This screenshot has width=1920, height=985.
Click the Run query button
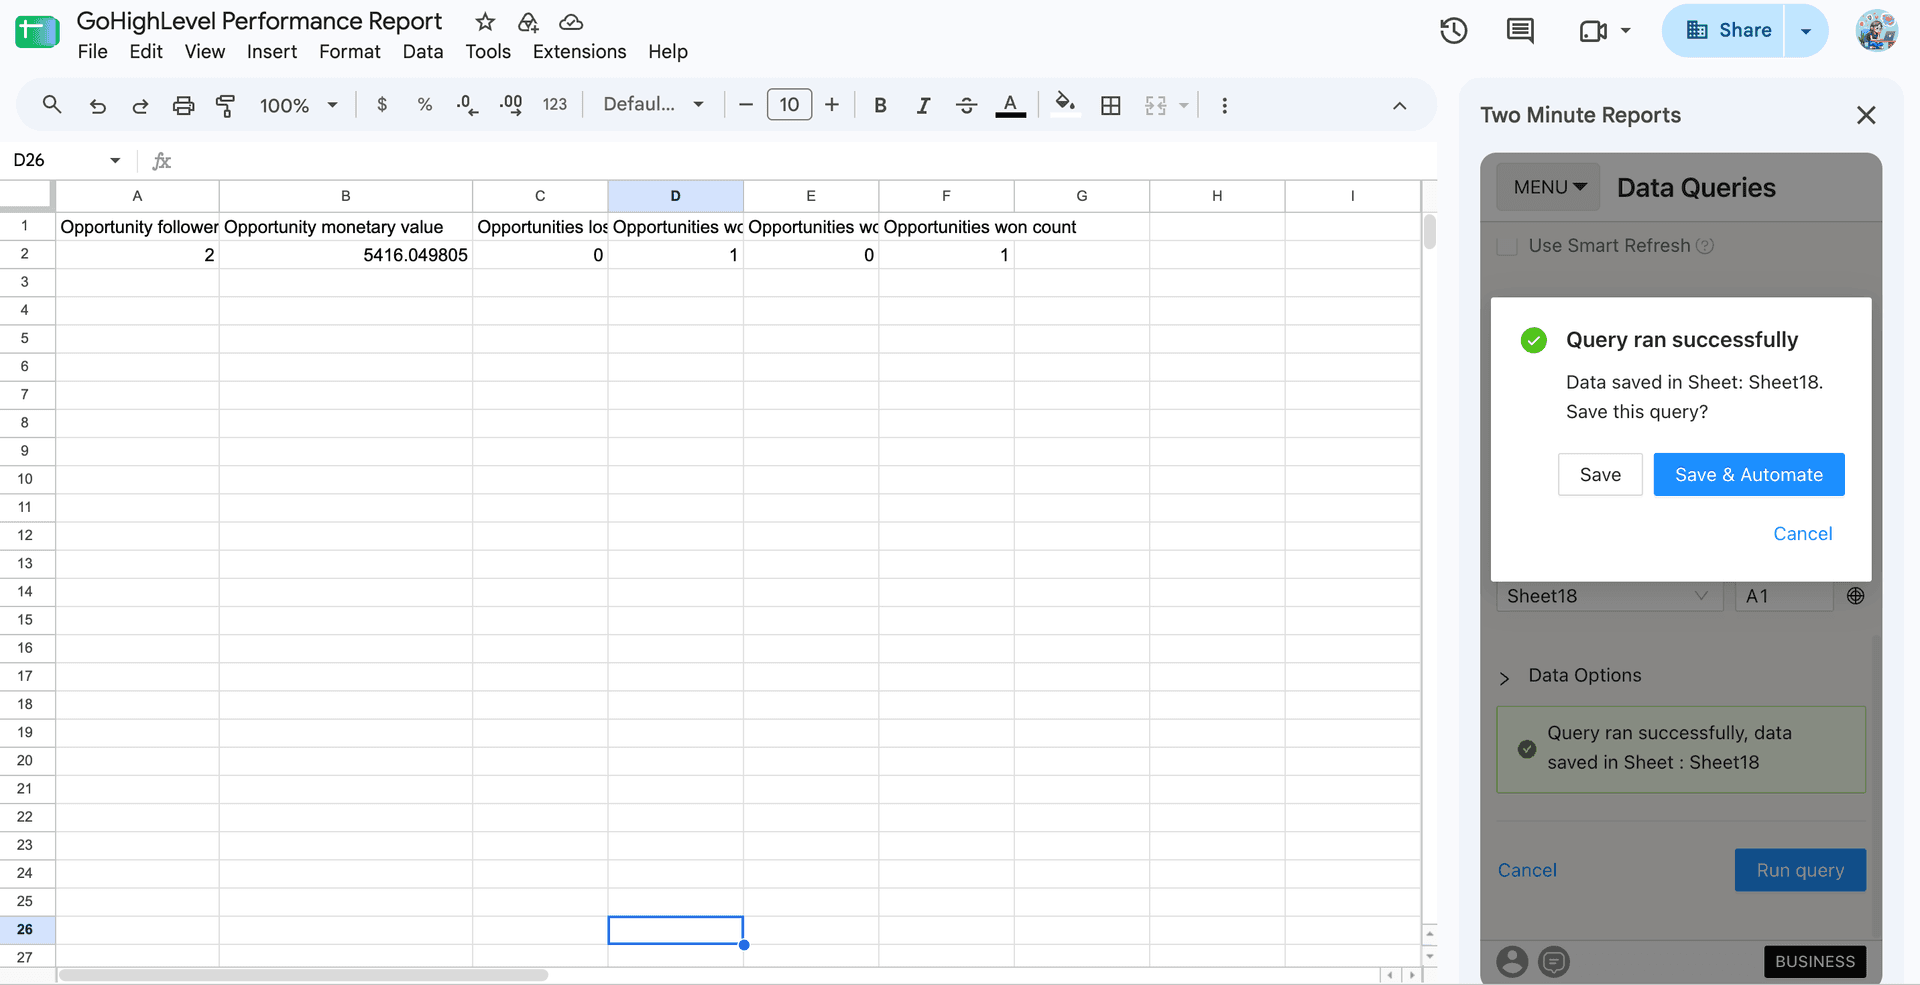1800,870
